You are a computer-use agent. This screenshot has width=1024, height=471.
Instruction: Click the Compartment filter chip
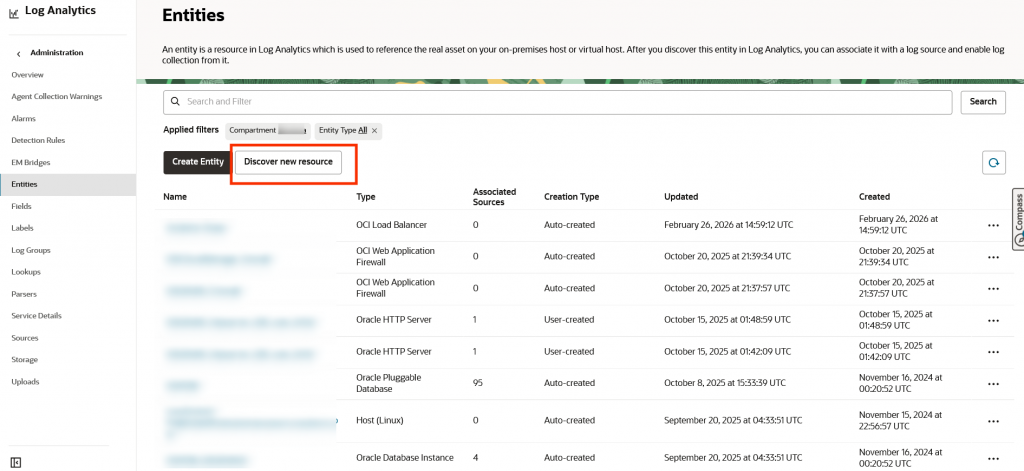click(268, 131)
